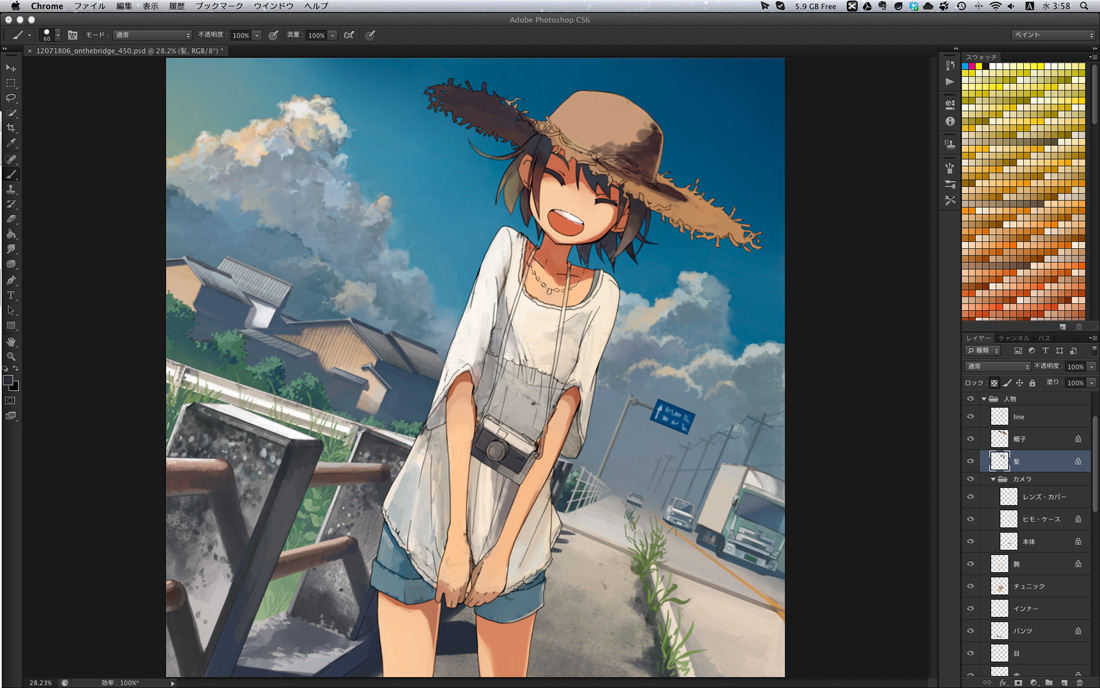Select the Rectangle shape tool
The height and width of the screenshot is (688, 1100).
[x=11, y=326]
